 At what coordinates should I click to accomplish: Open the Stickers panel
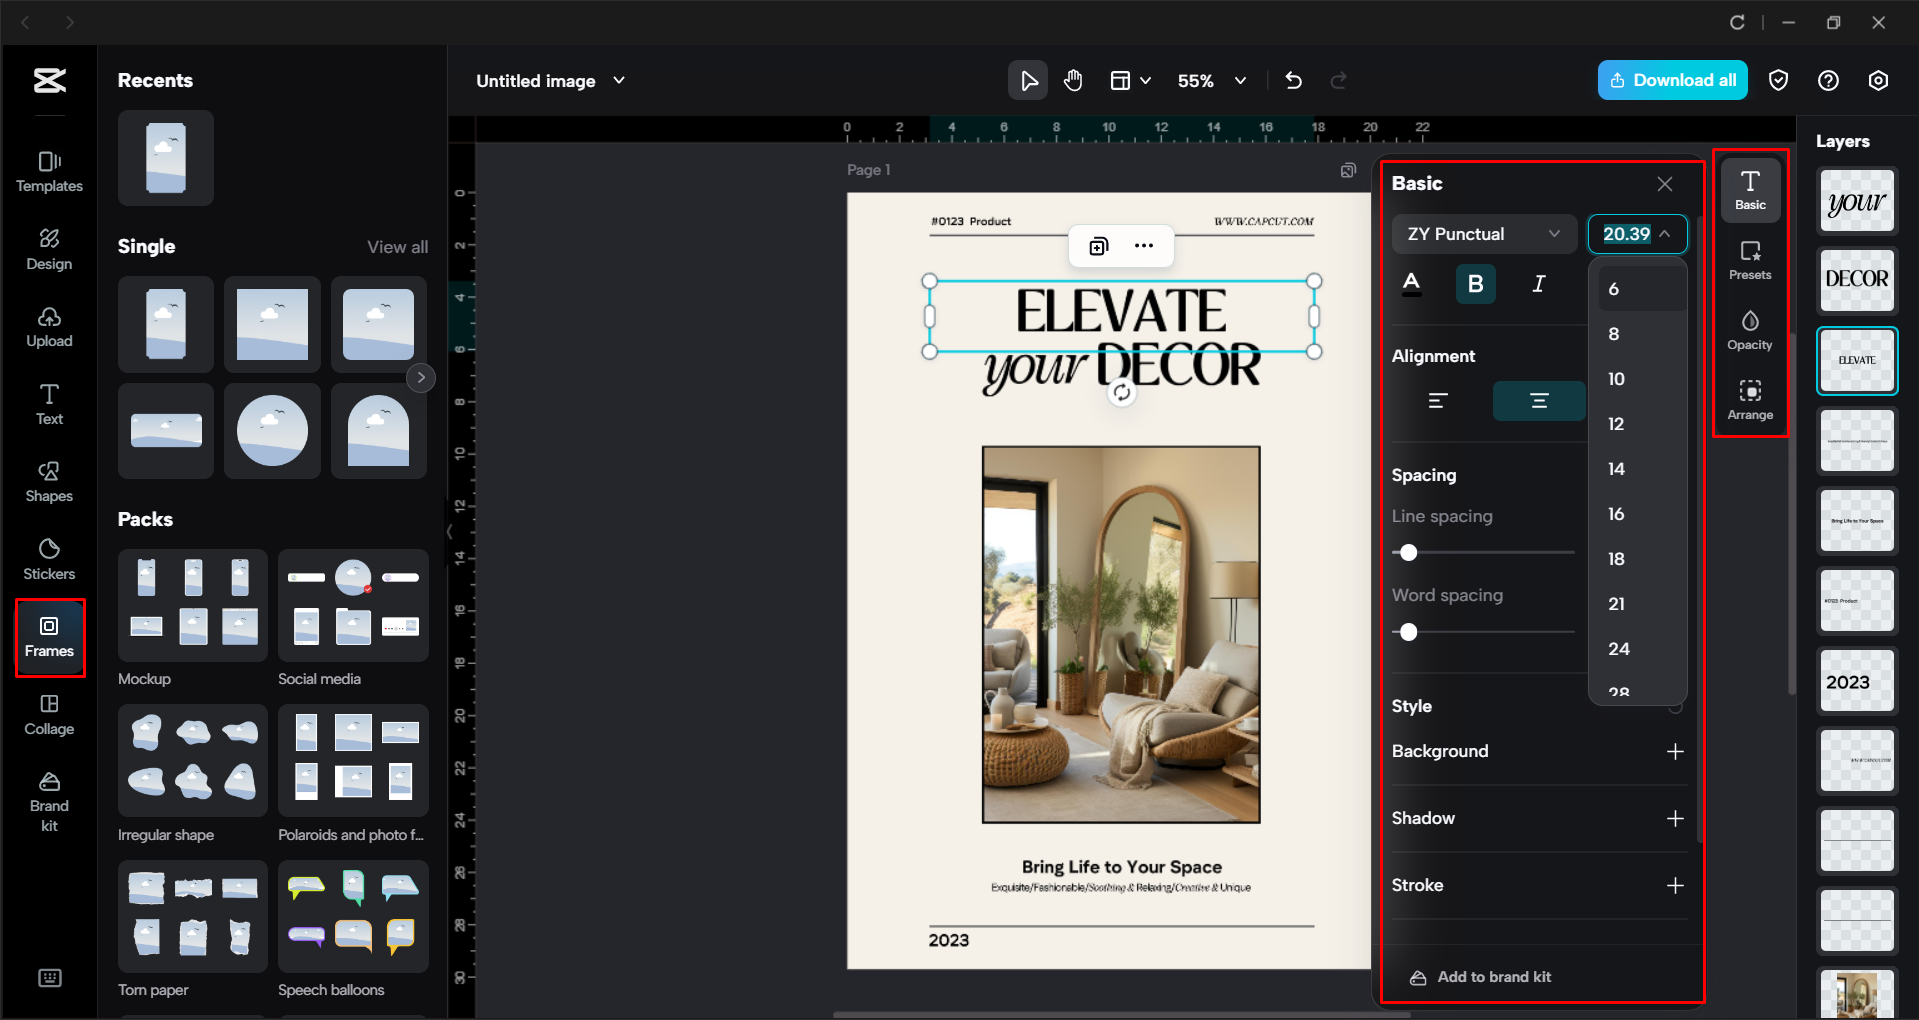click(48, 559)
